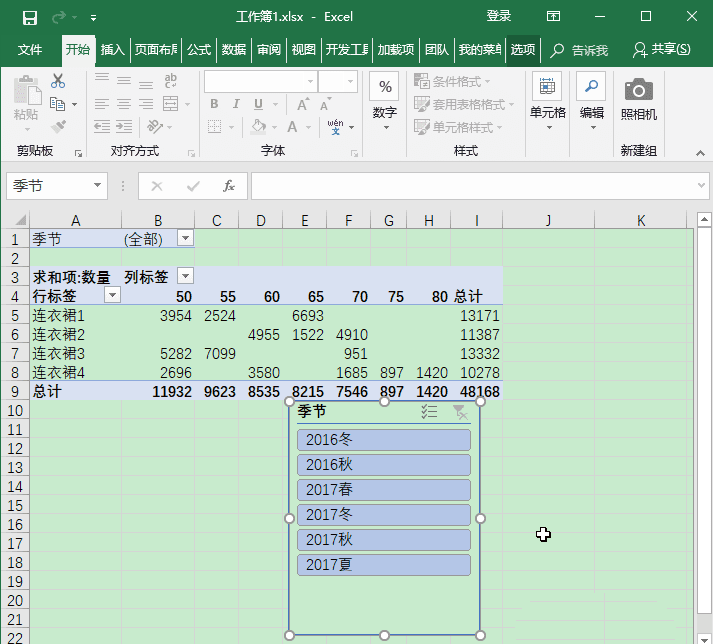Open the 公式 (Formulas) ribbon tab

coord(199,50)
